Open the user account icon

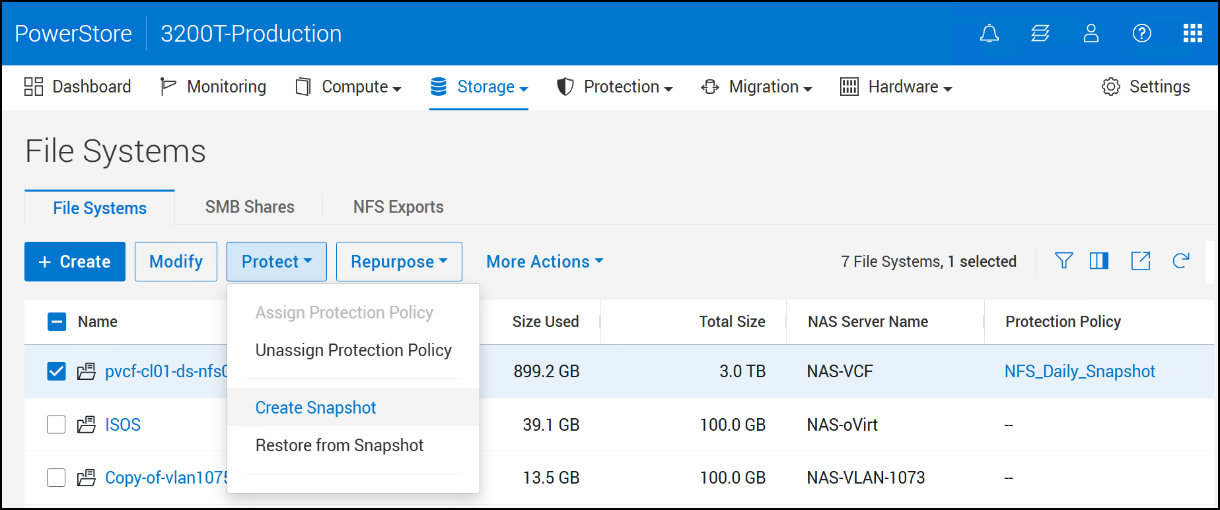[x=1091, y=34]
